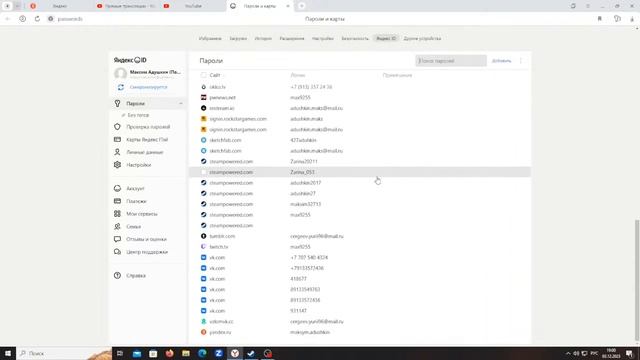
Task: Open the Отзывы и оценки icon
Action: tap(118, 239)
